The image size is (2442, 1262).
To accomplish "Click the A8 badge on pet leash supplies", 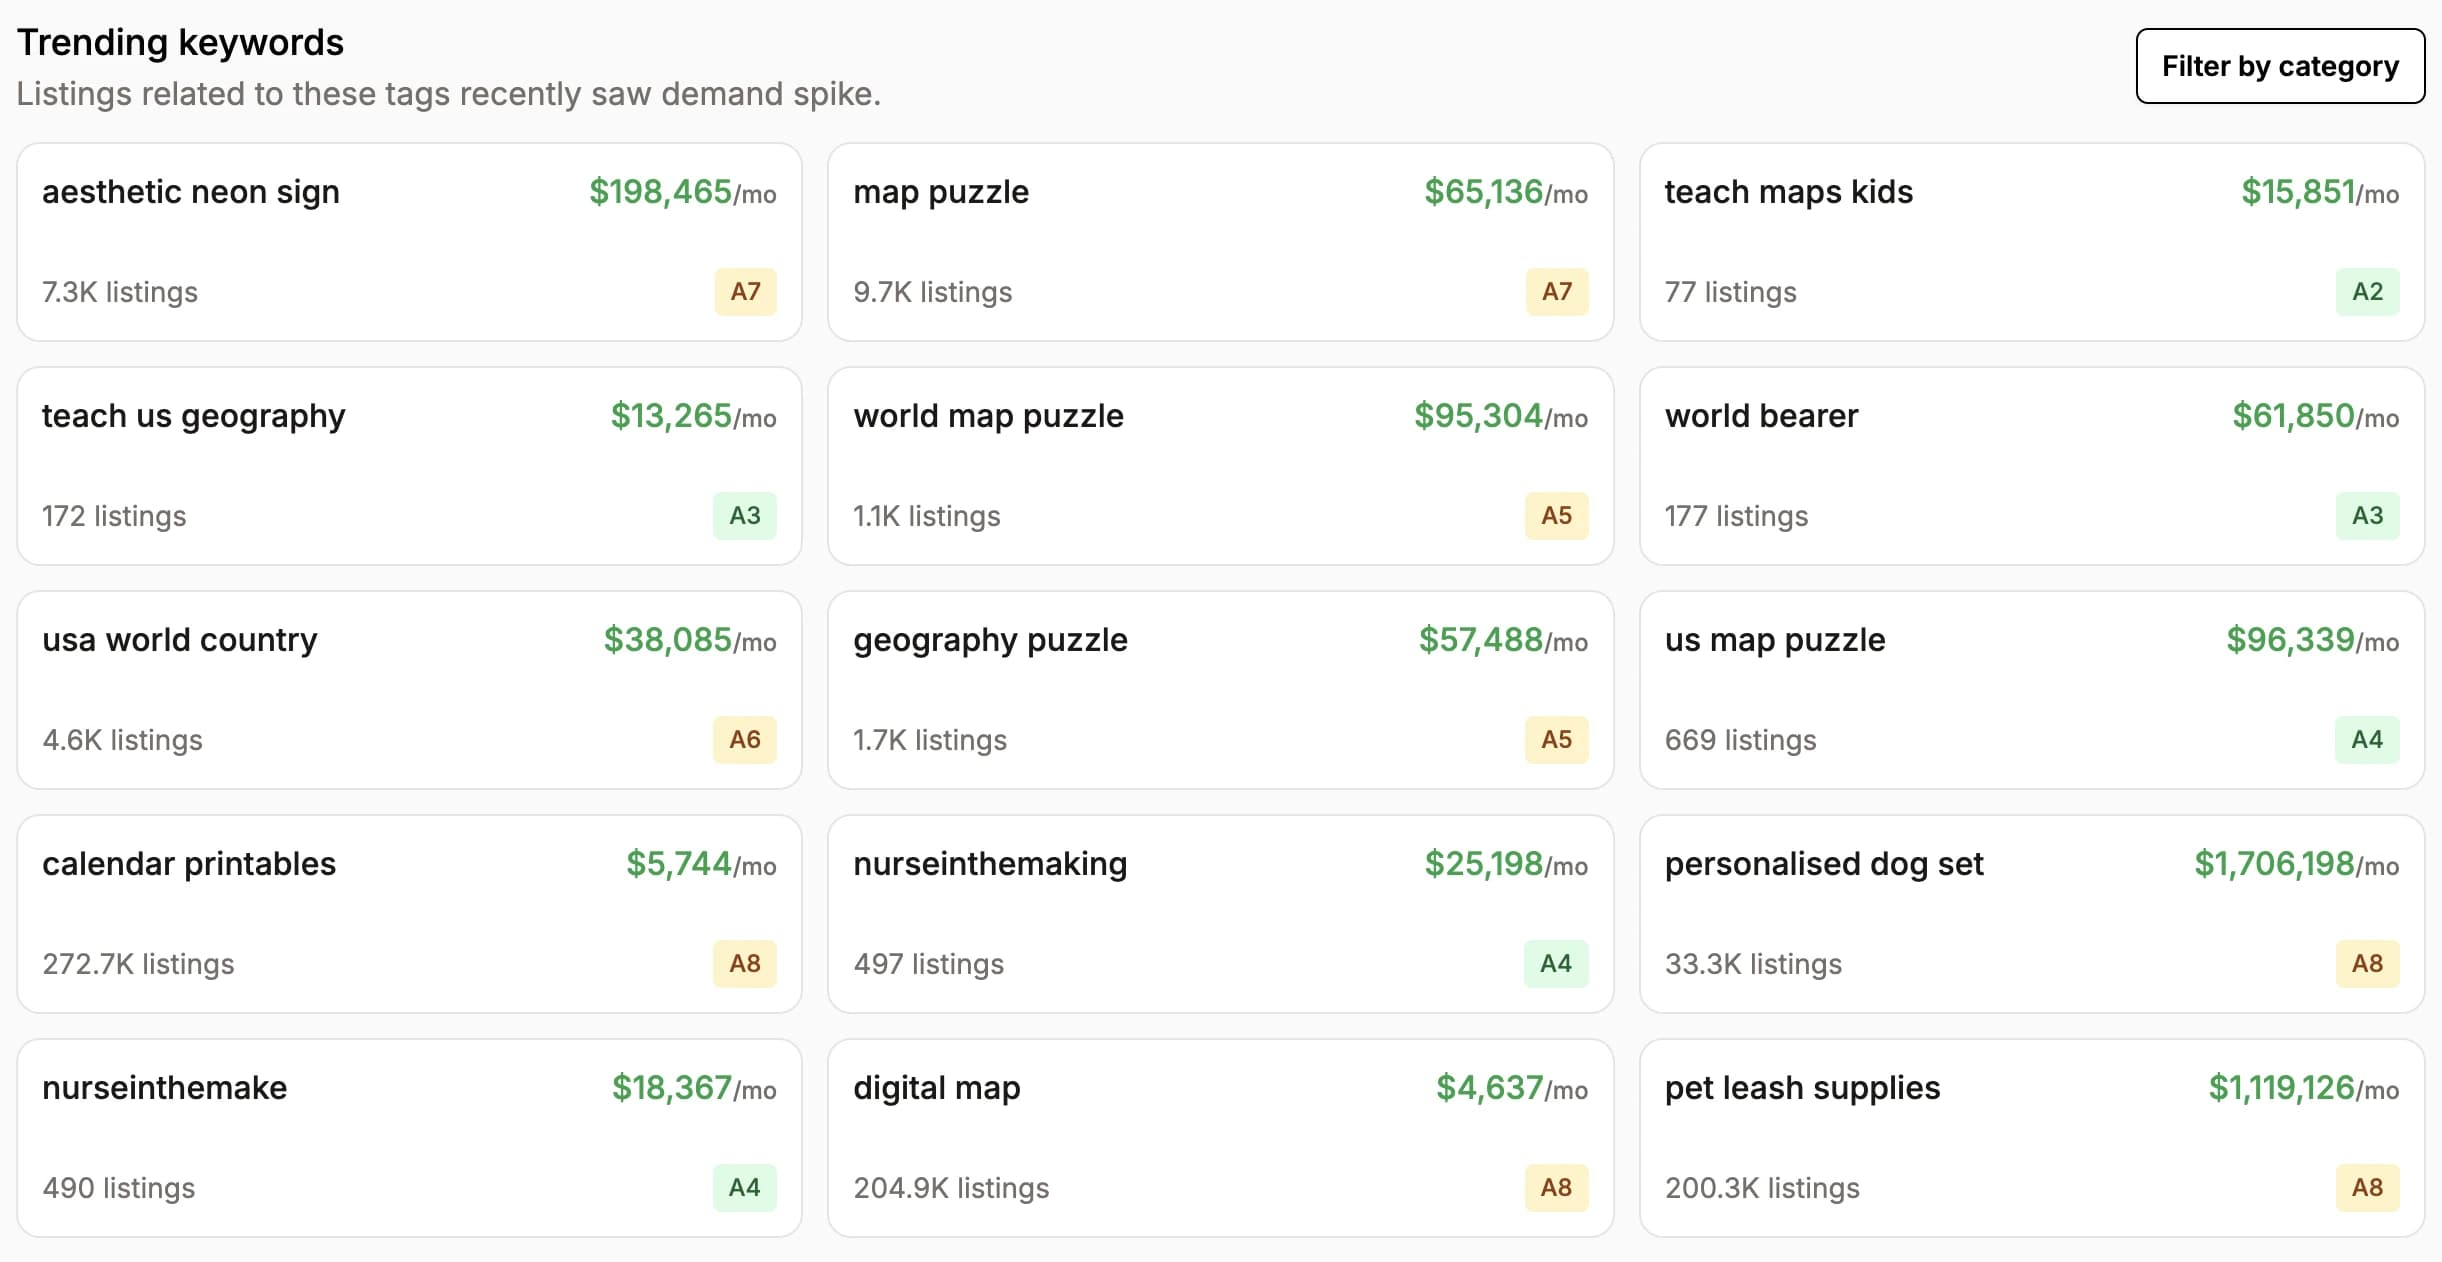I will pos(2367,1188).
